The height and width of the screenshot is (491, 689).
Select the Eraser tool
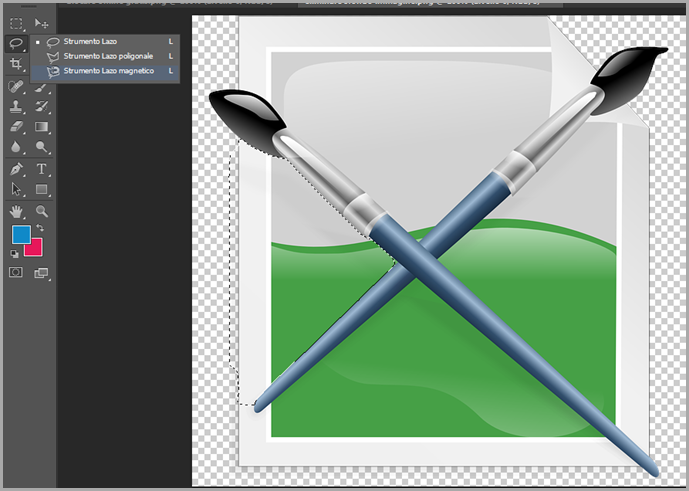click(16, 127)
